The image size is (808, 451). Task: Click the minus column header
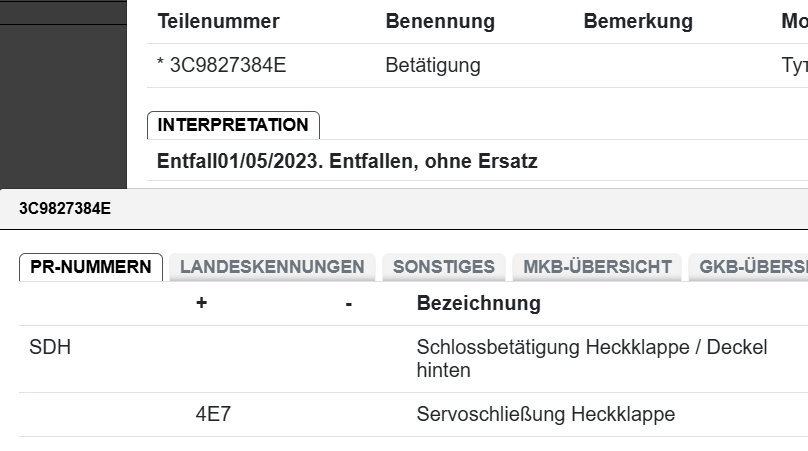click(x=348, y=303)
